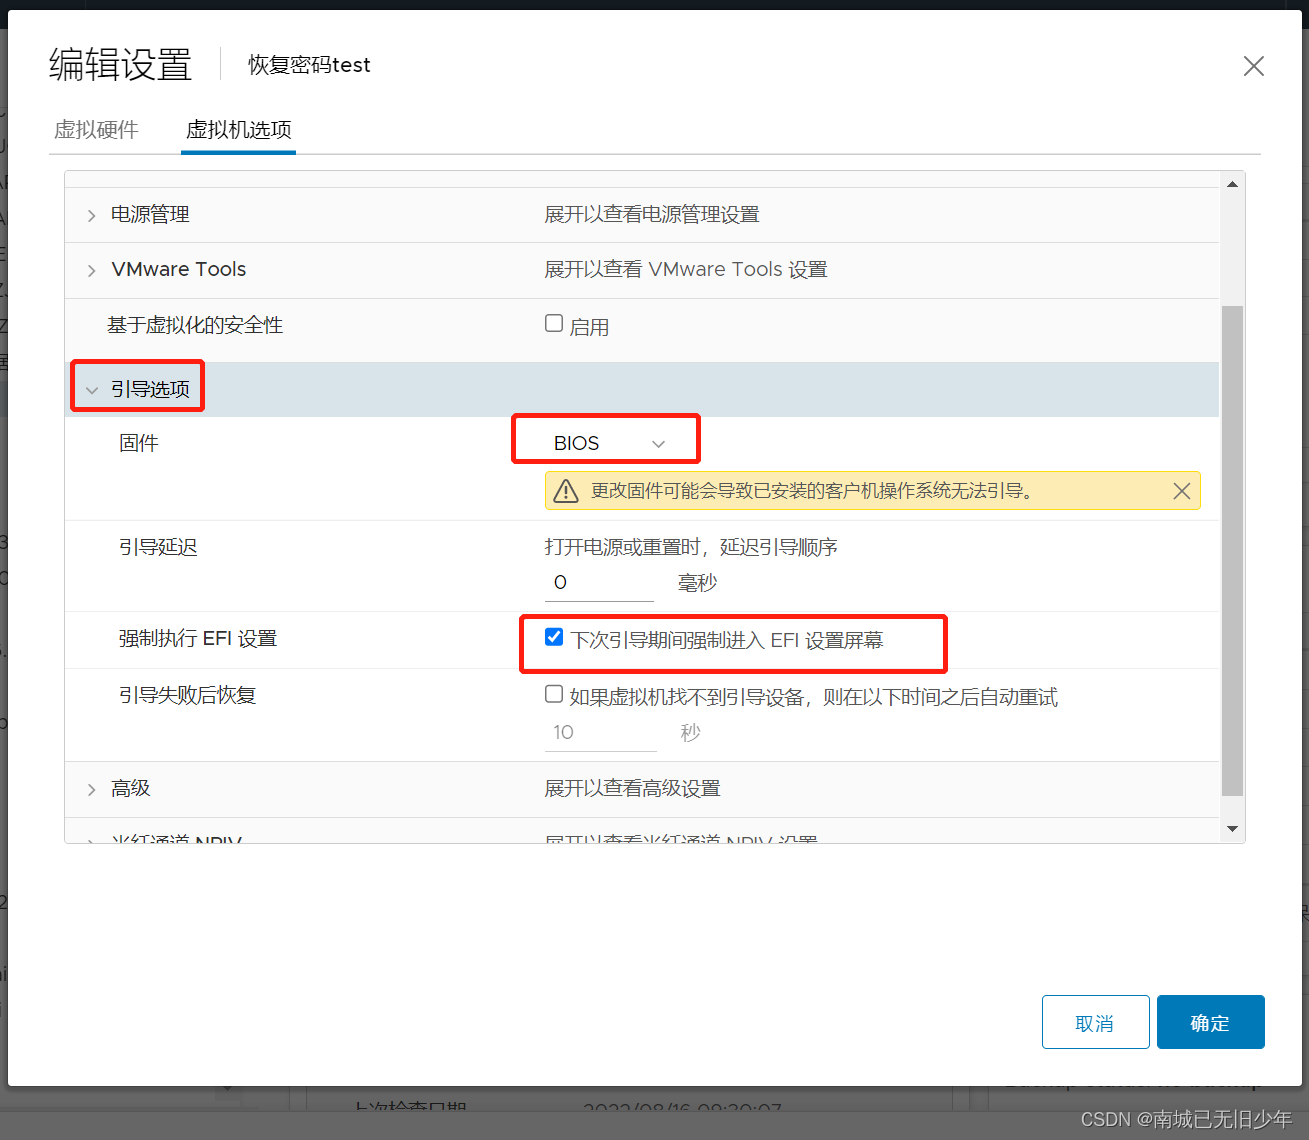Click the 固件 label
Viewport: 1309px width, 1140px height.
pos(139,443)
